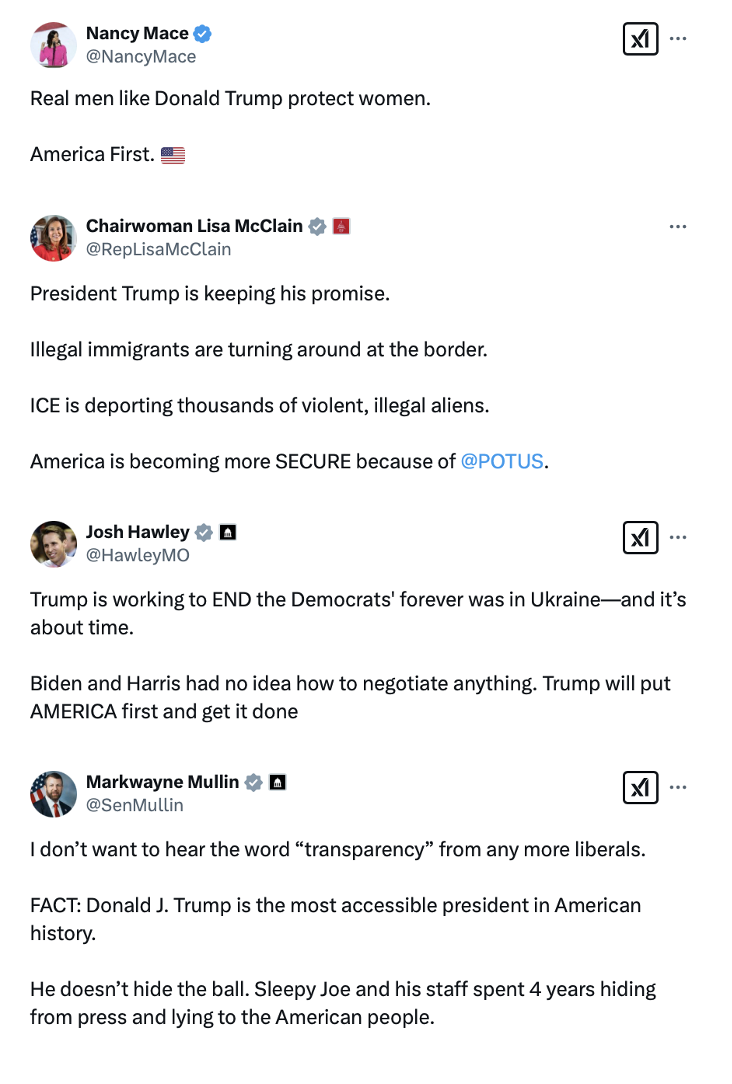Click Nancy Mace's blue verified badge
This screenshot has width=732, height=1084.
(203, 34)
